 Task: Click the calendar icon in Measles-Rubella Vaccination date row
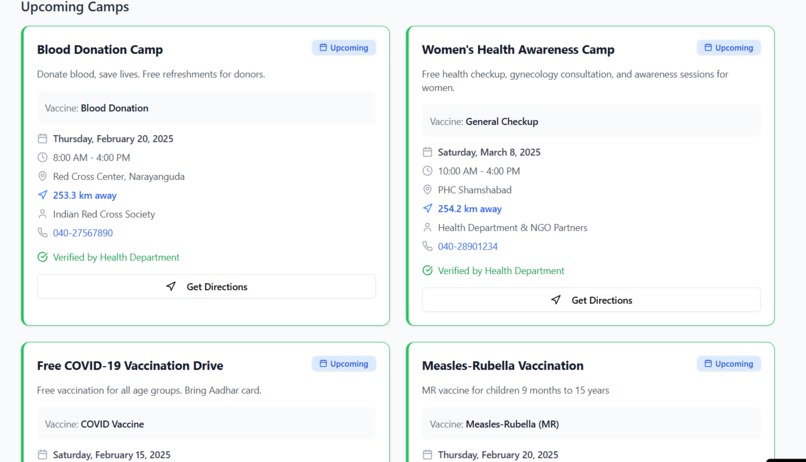point(427,455)
